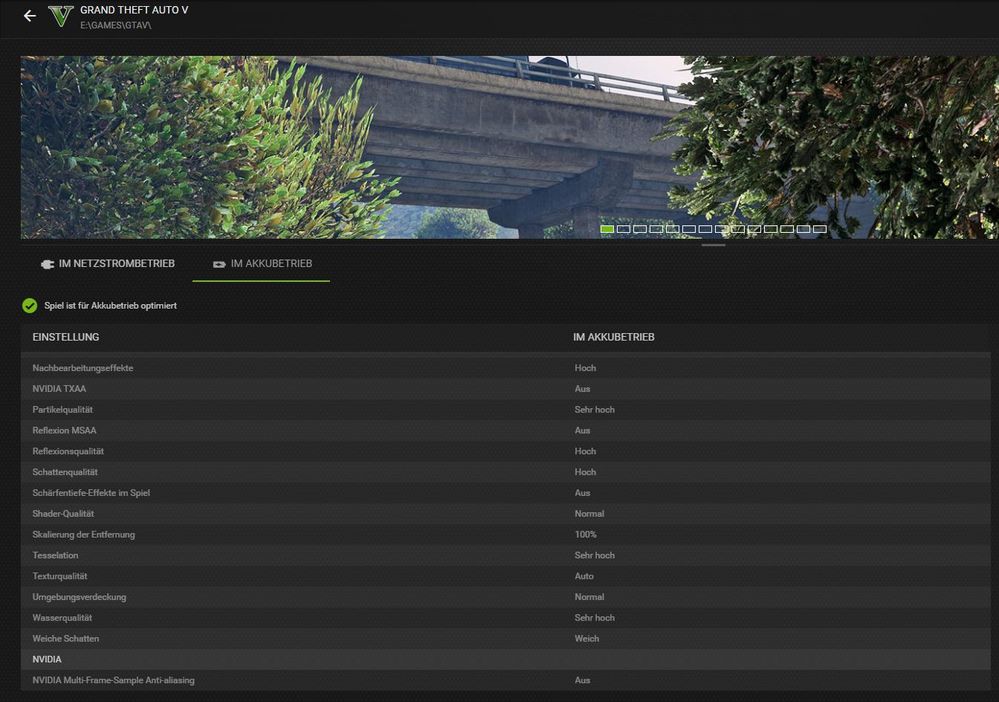
Task: Switch to the Im Netzstrombetrieb tab
Action: tap(108, 264)
